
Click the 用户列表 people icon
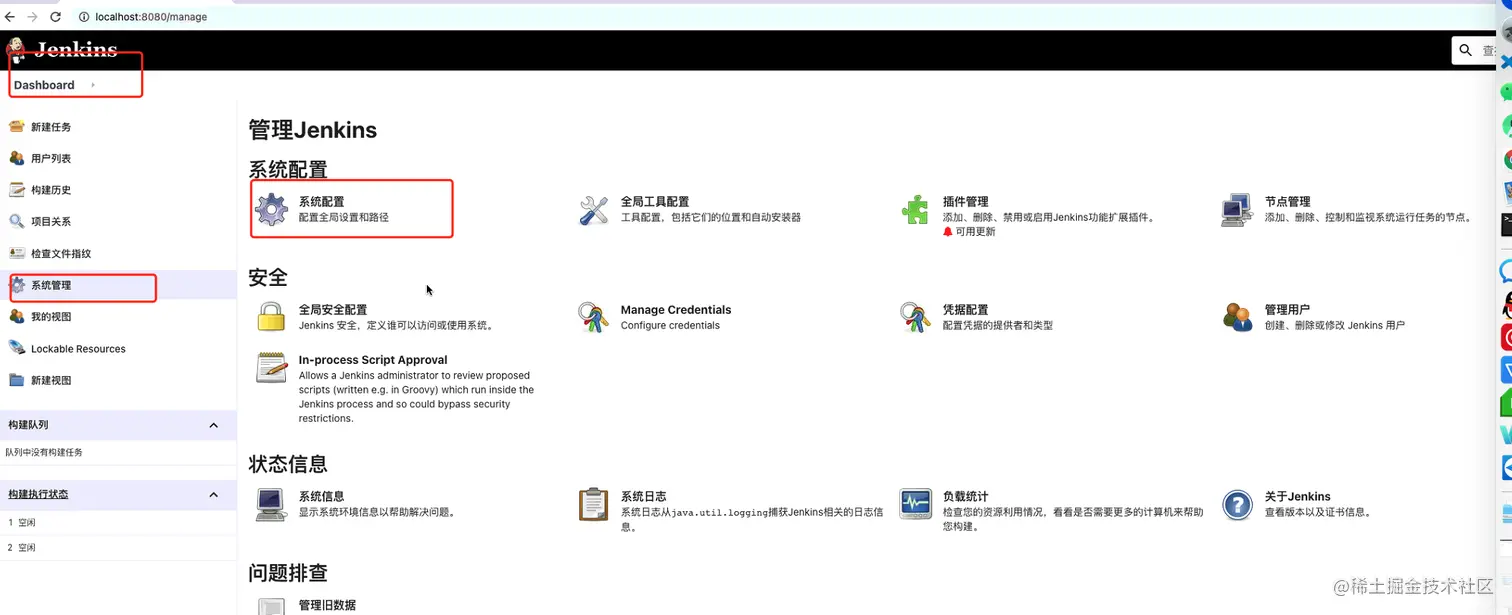tap(16, 158)
